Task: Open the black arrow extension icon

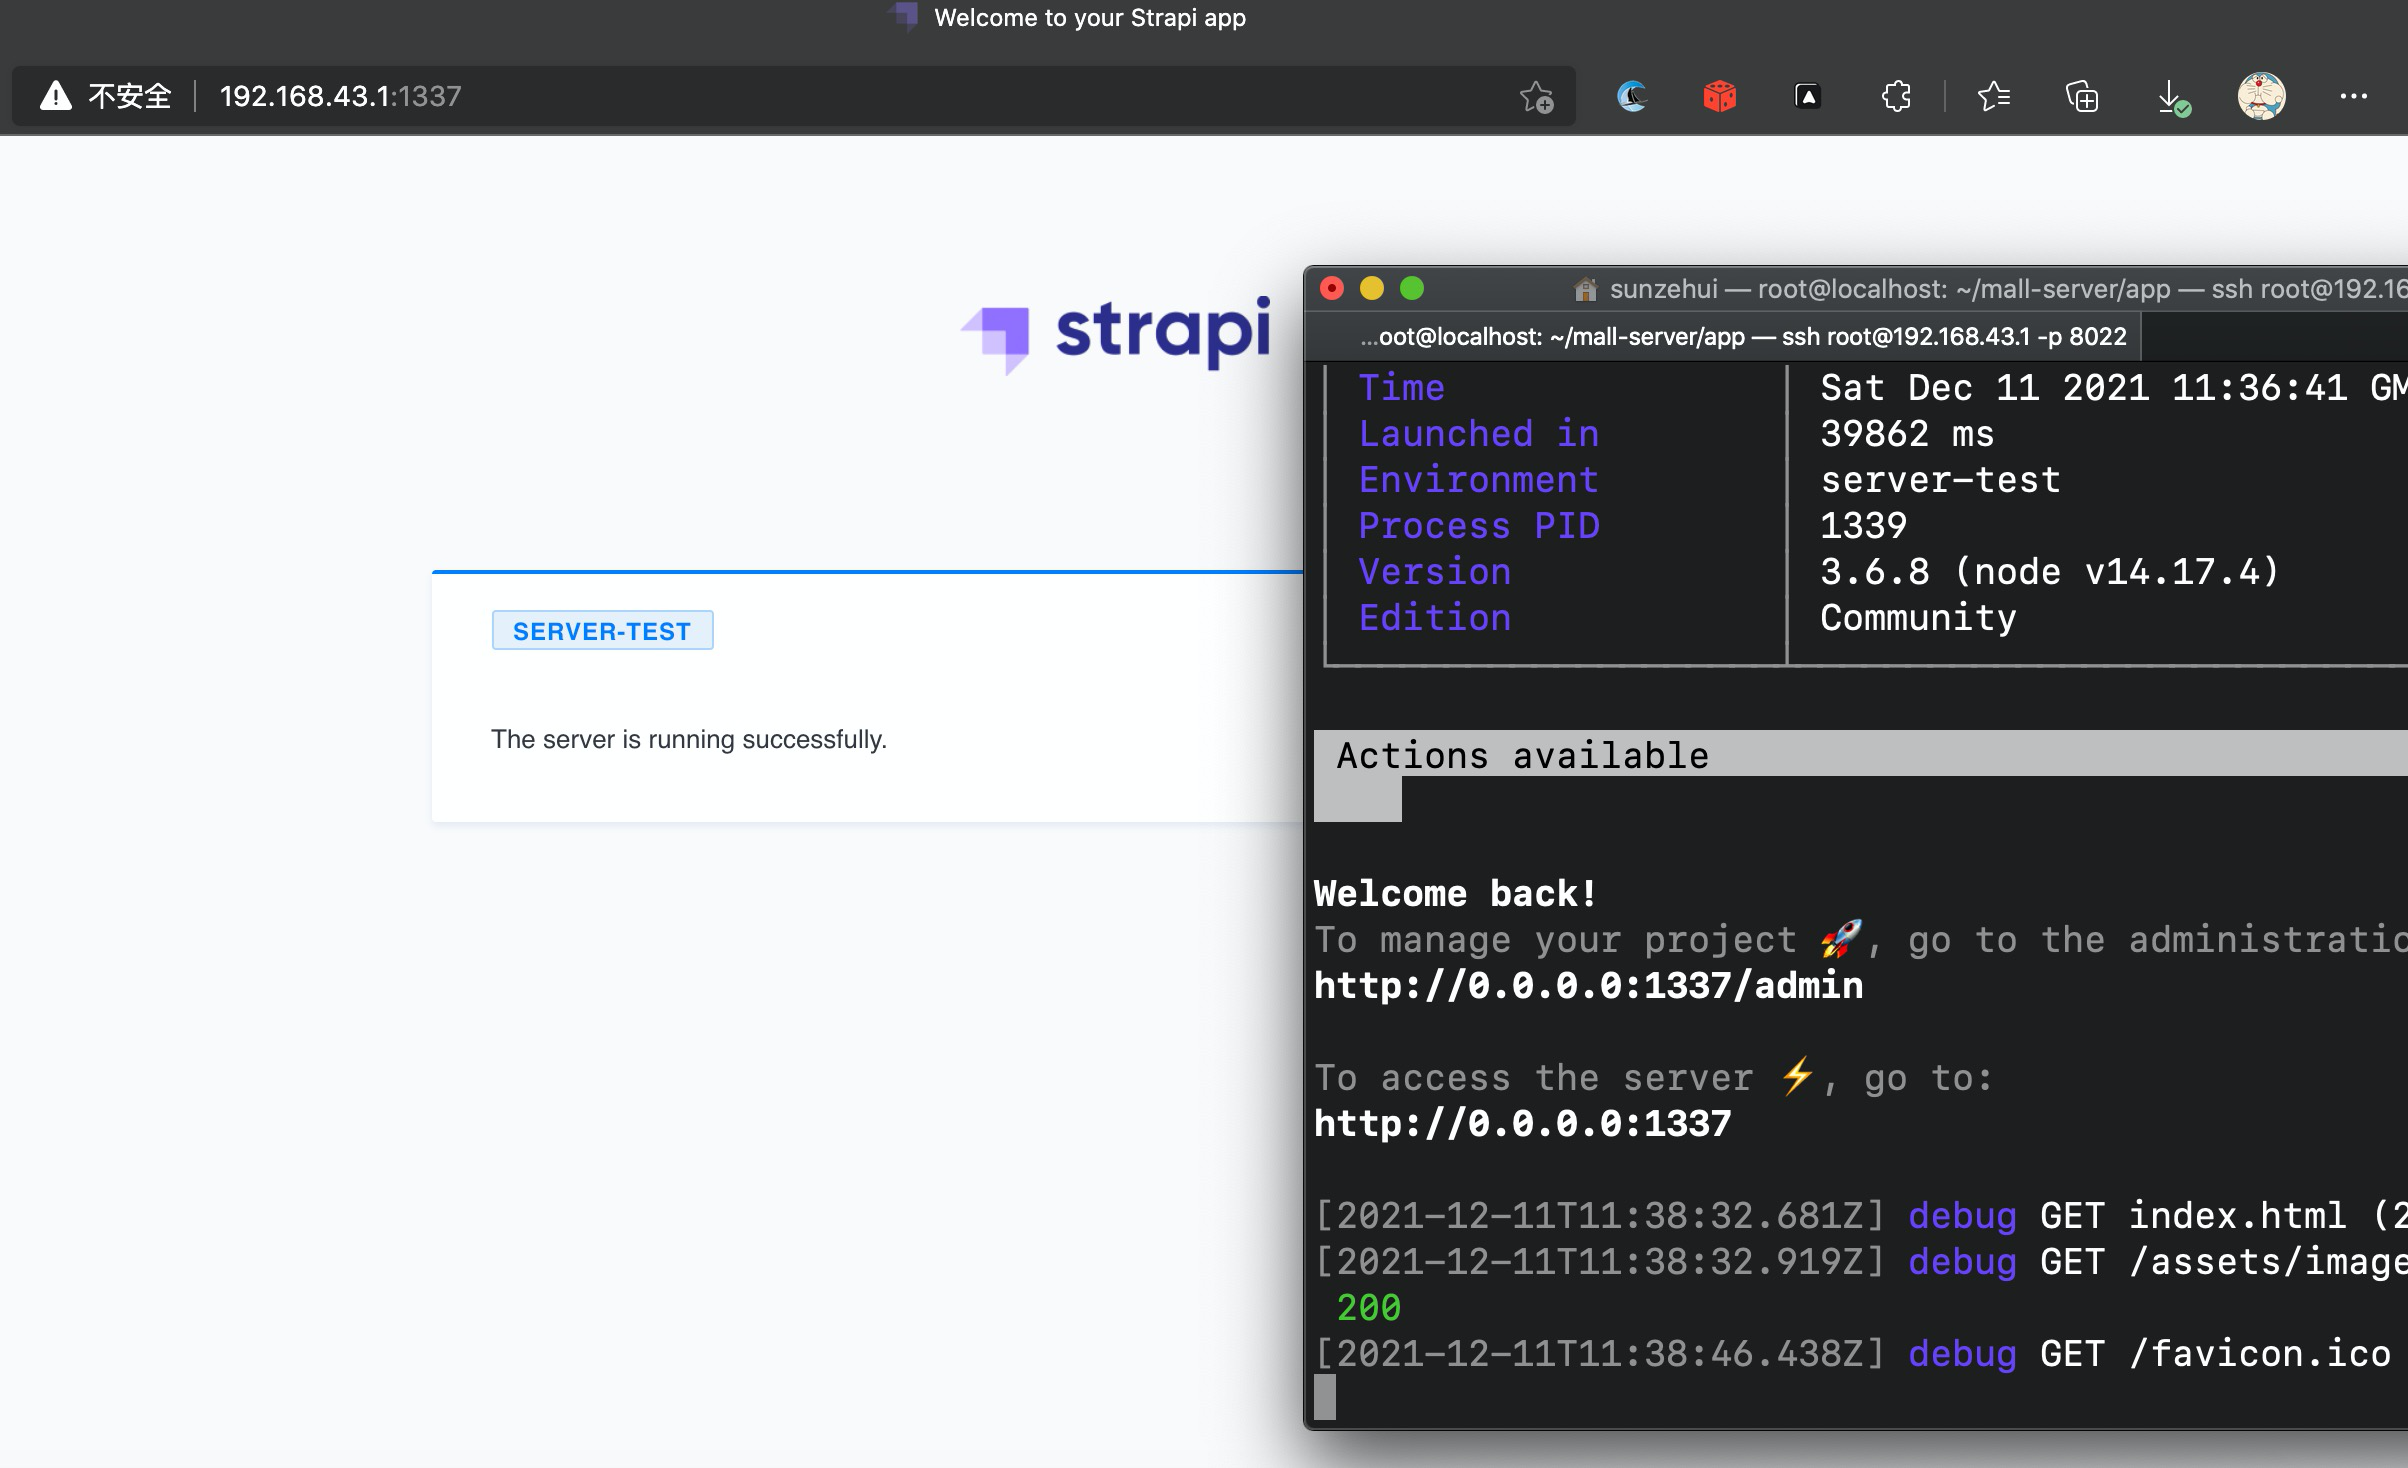Action: (1807, 97)
